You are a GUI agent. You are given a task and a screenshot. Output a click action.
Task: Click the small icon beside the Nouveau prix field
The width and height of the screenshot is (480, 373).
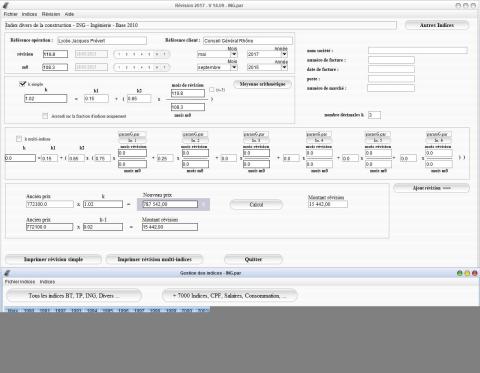click(x=203, y=204)
